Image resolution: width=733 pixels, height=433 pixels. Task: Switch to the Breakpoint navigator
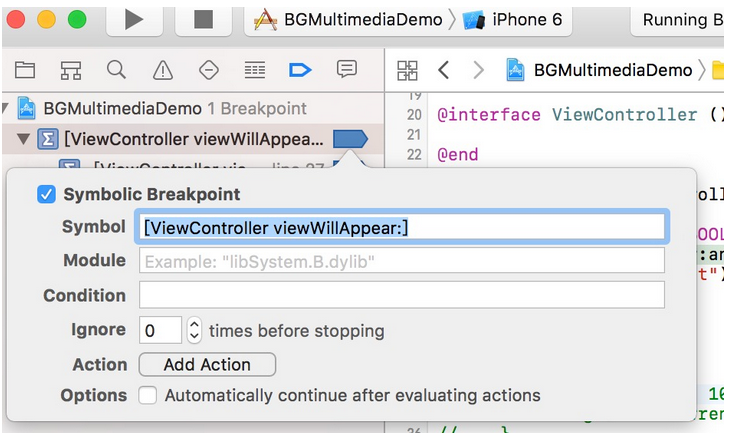(300, 70)
